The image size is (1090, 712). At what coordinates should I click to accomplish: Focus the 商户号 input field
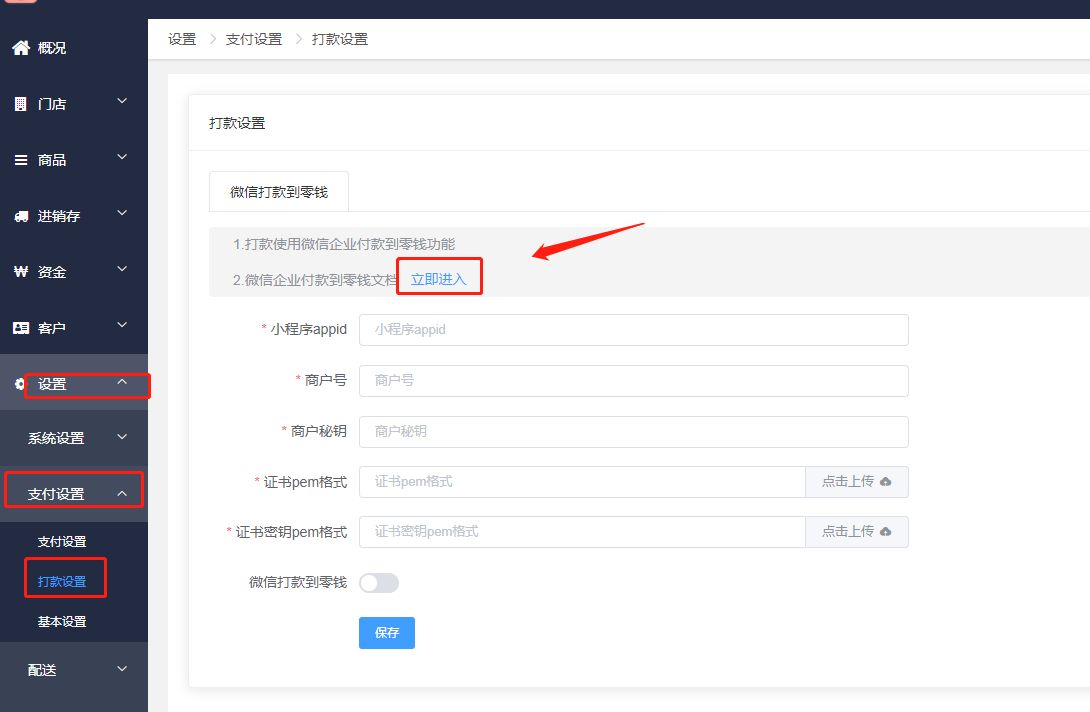[x=633, y=381]
